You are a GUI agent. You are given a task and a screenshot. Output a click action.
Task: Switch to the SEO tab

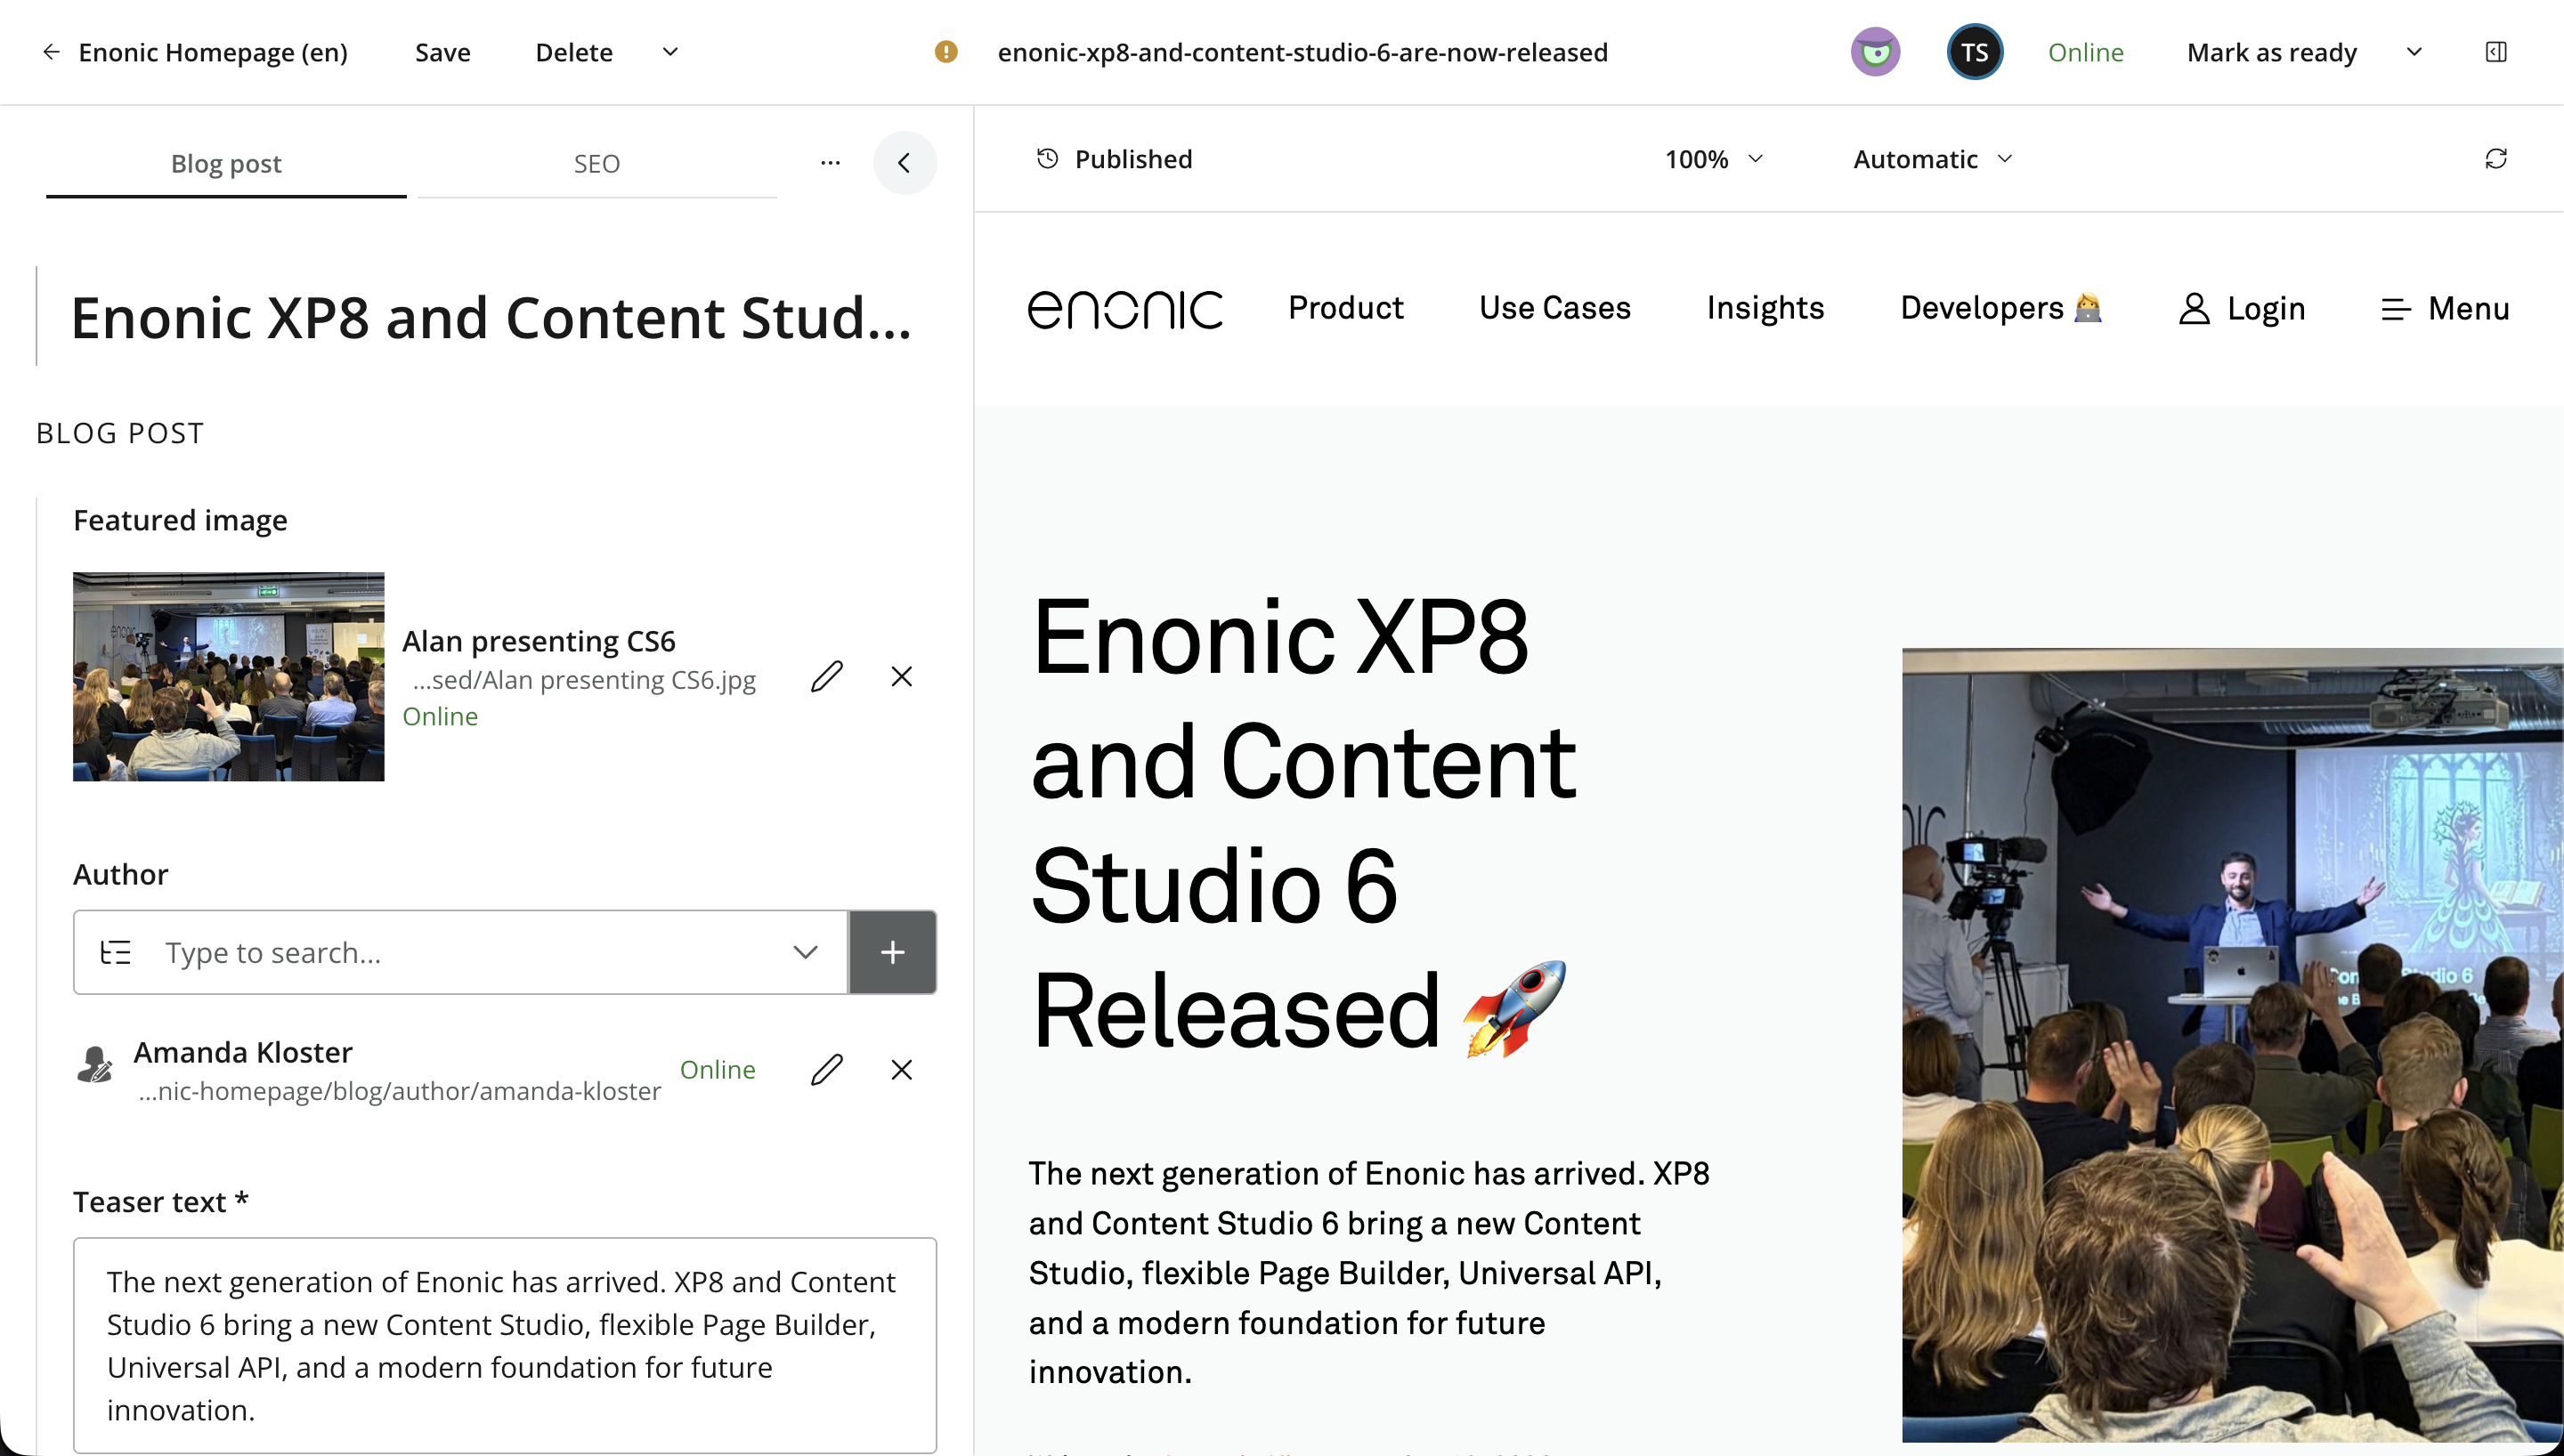[596, 163]
